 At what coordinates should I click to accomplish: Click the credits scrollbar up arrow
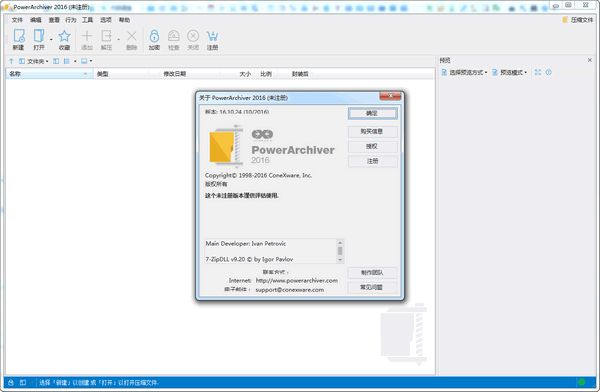[340, 243]
